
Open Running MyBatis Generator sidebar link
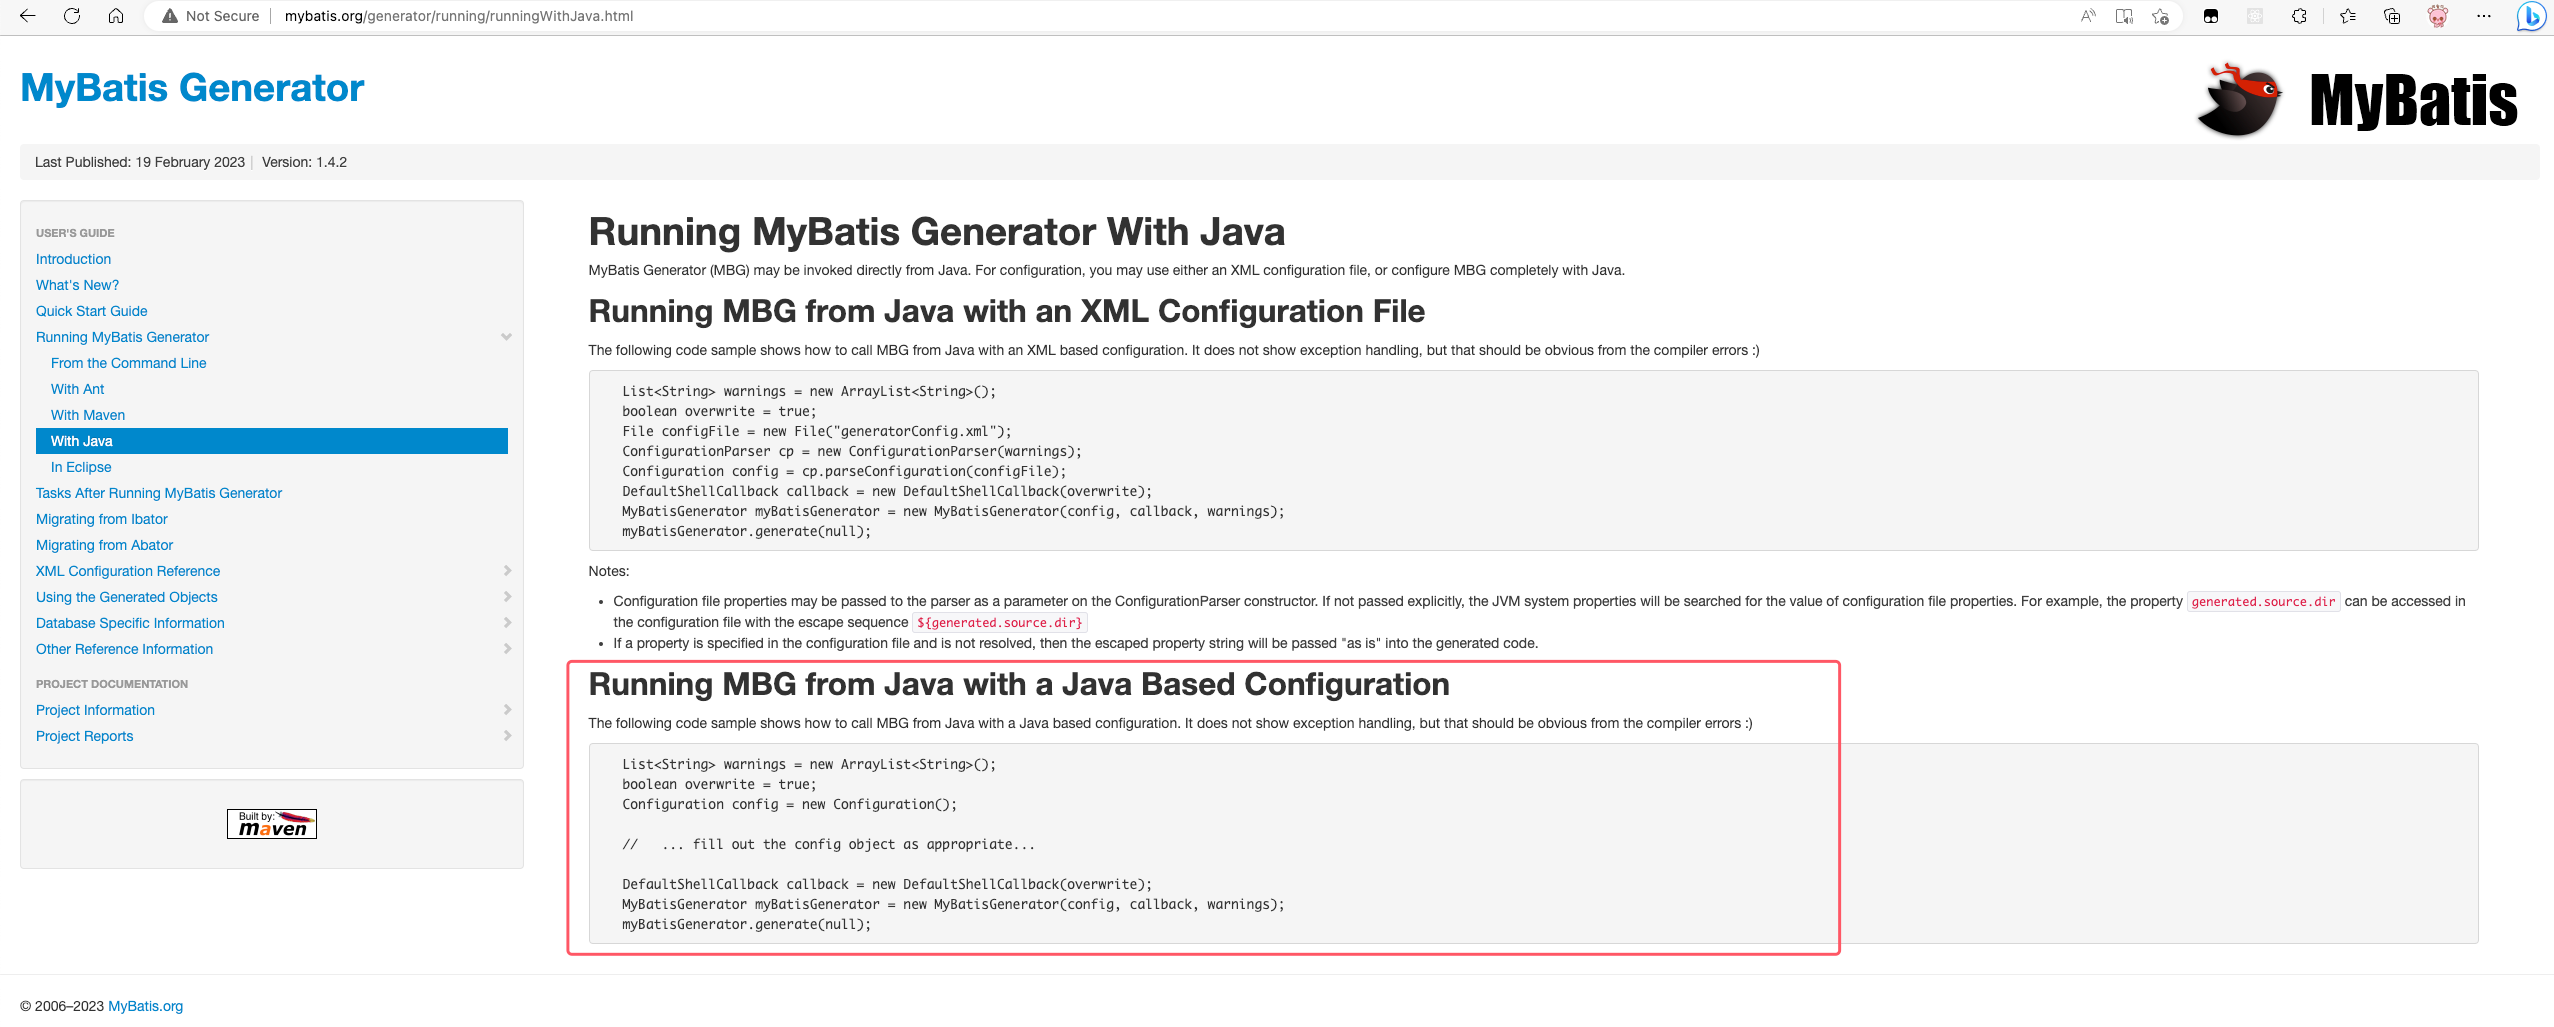[x=122, y=337]
